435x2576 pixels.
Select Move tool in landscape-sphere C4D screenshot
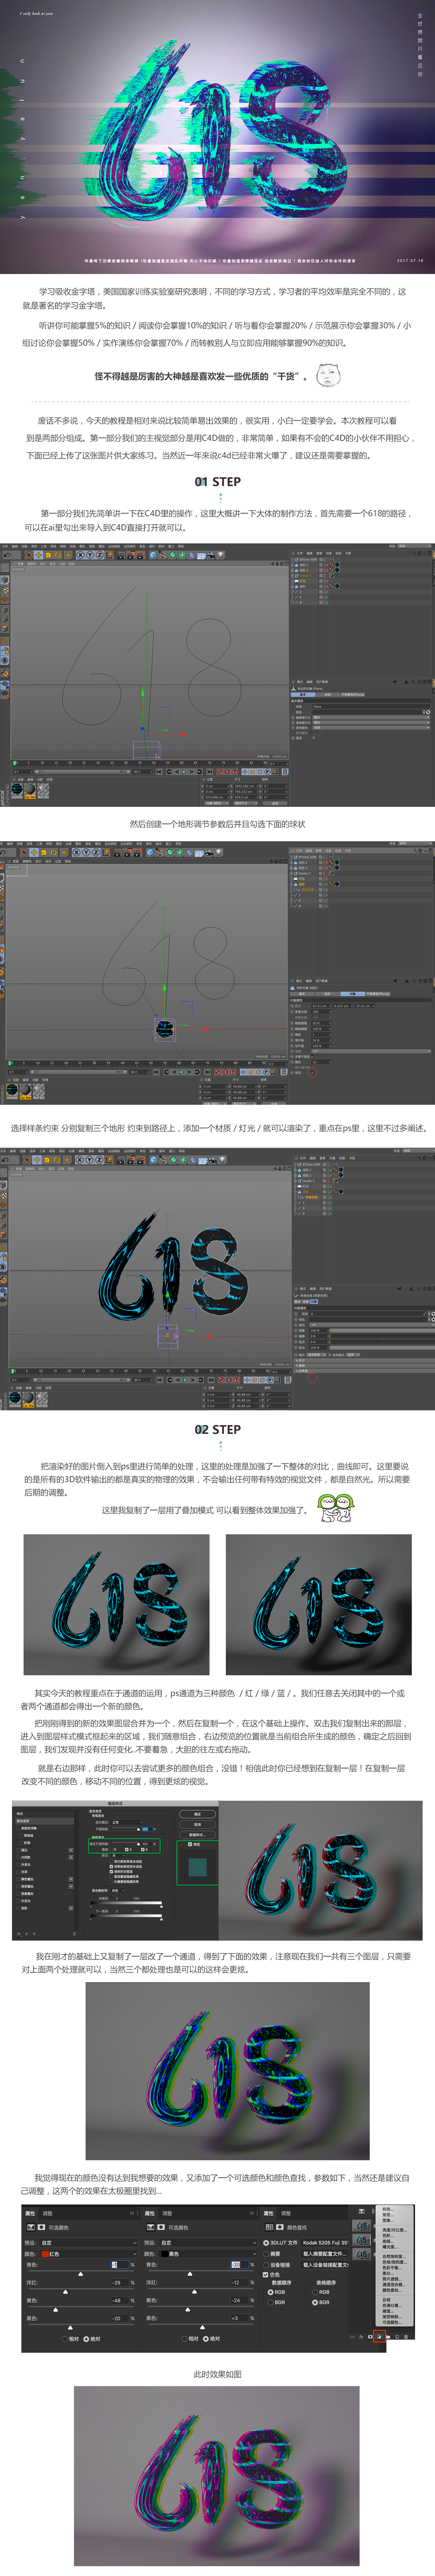coord(34,853)
